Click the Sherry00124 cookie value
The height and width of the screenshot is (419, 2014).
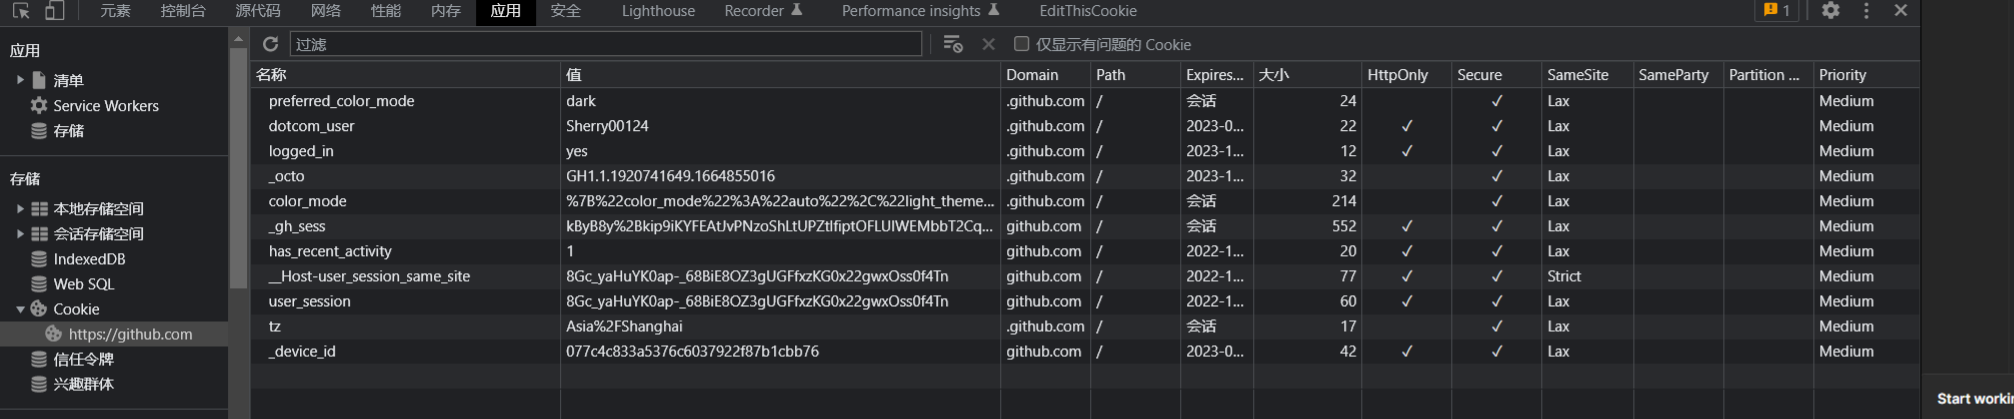pos(607,126)
